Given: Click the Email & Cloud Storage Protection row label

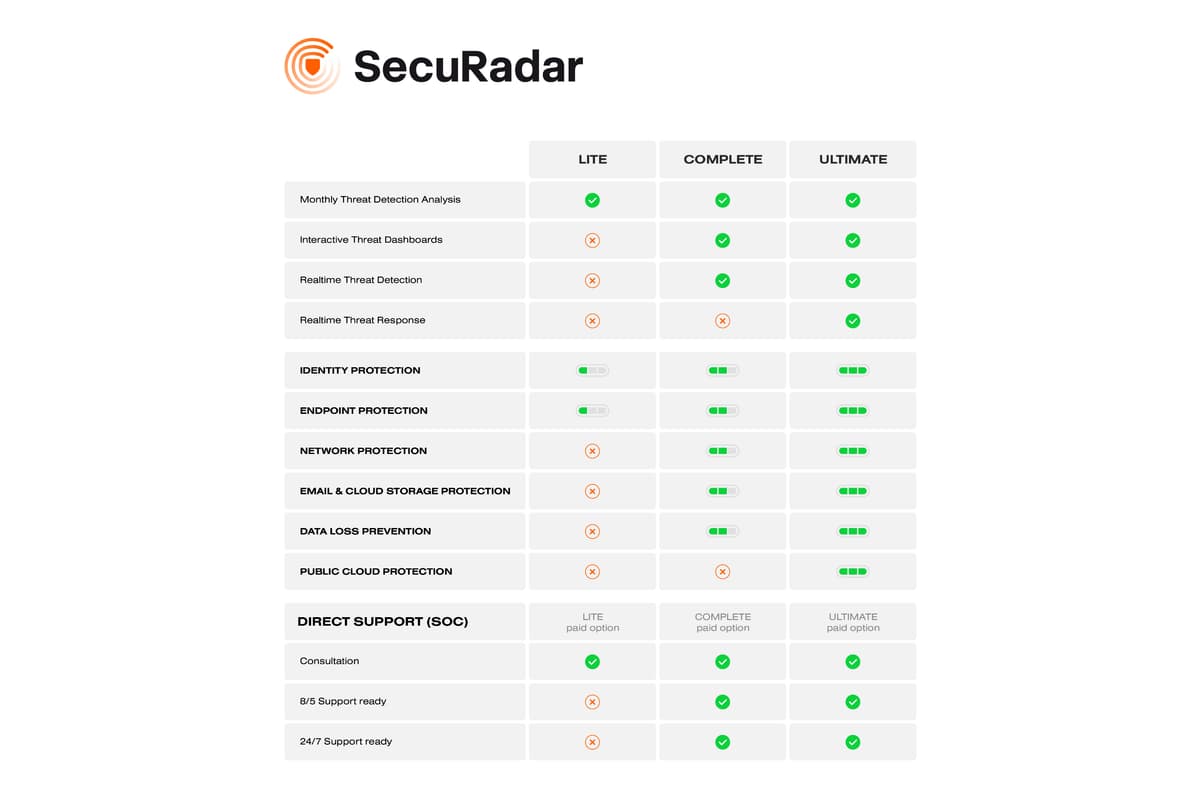Looking at the screenshot, I should click(x=405, y=491).
